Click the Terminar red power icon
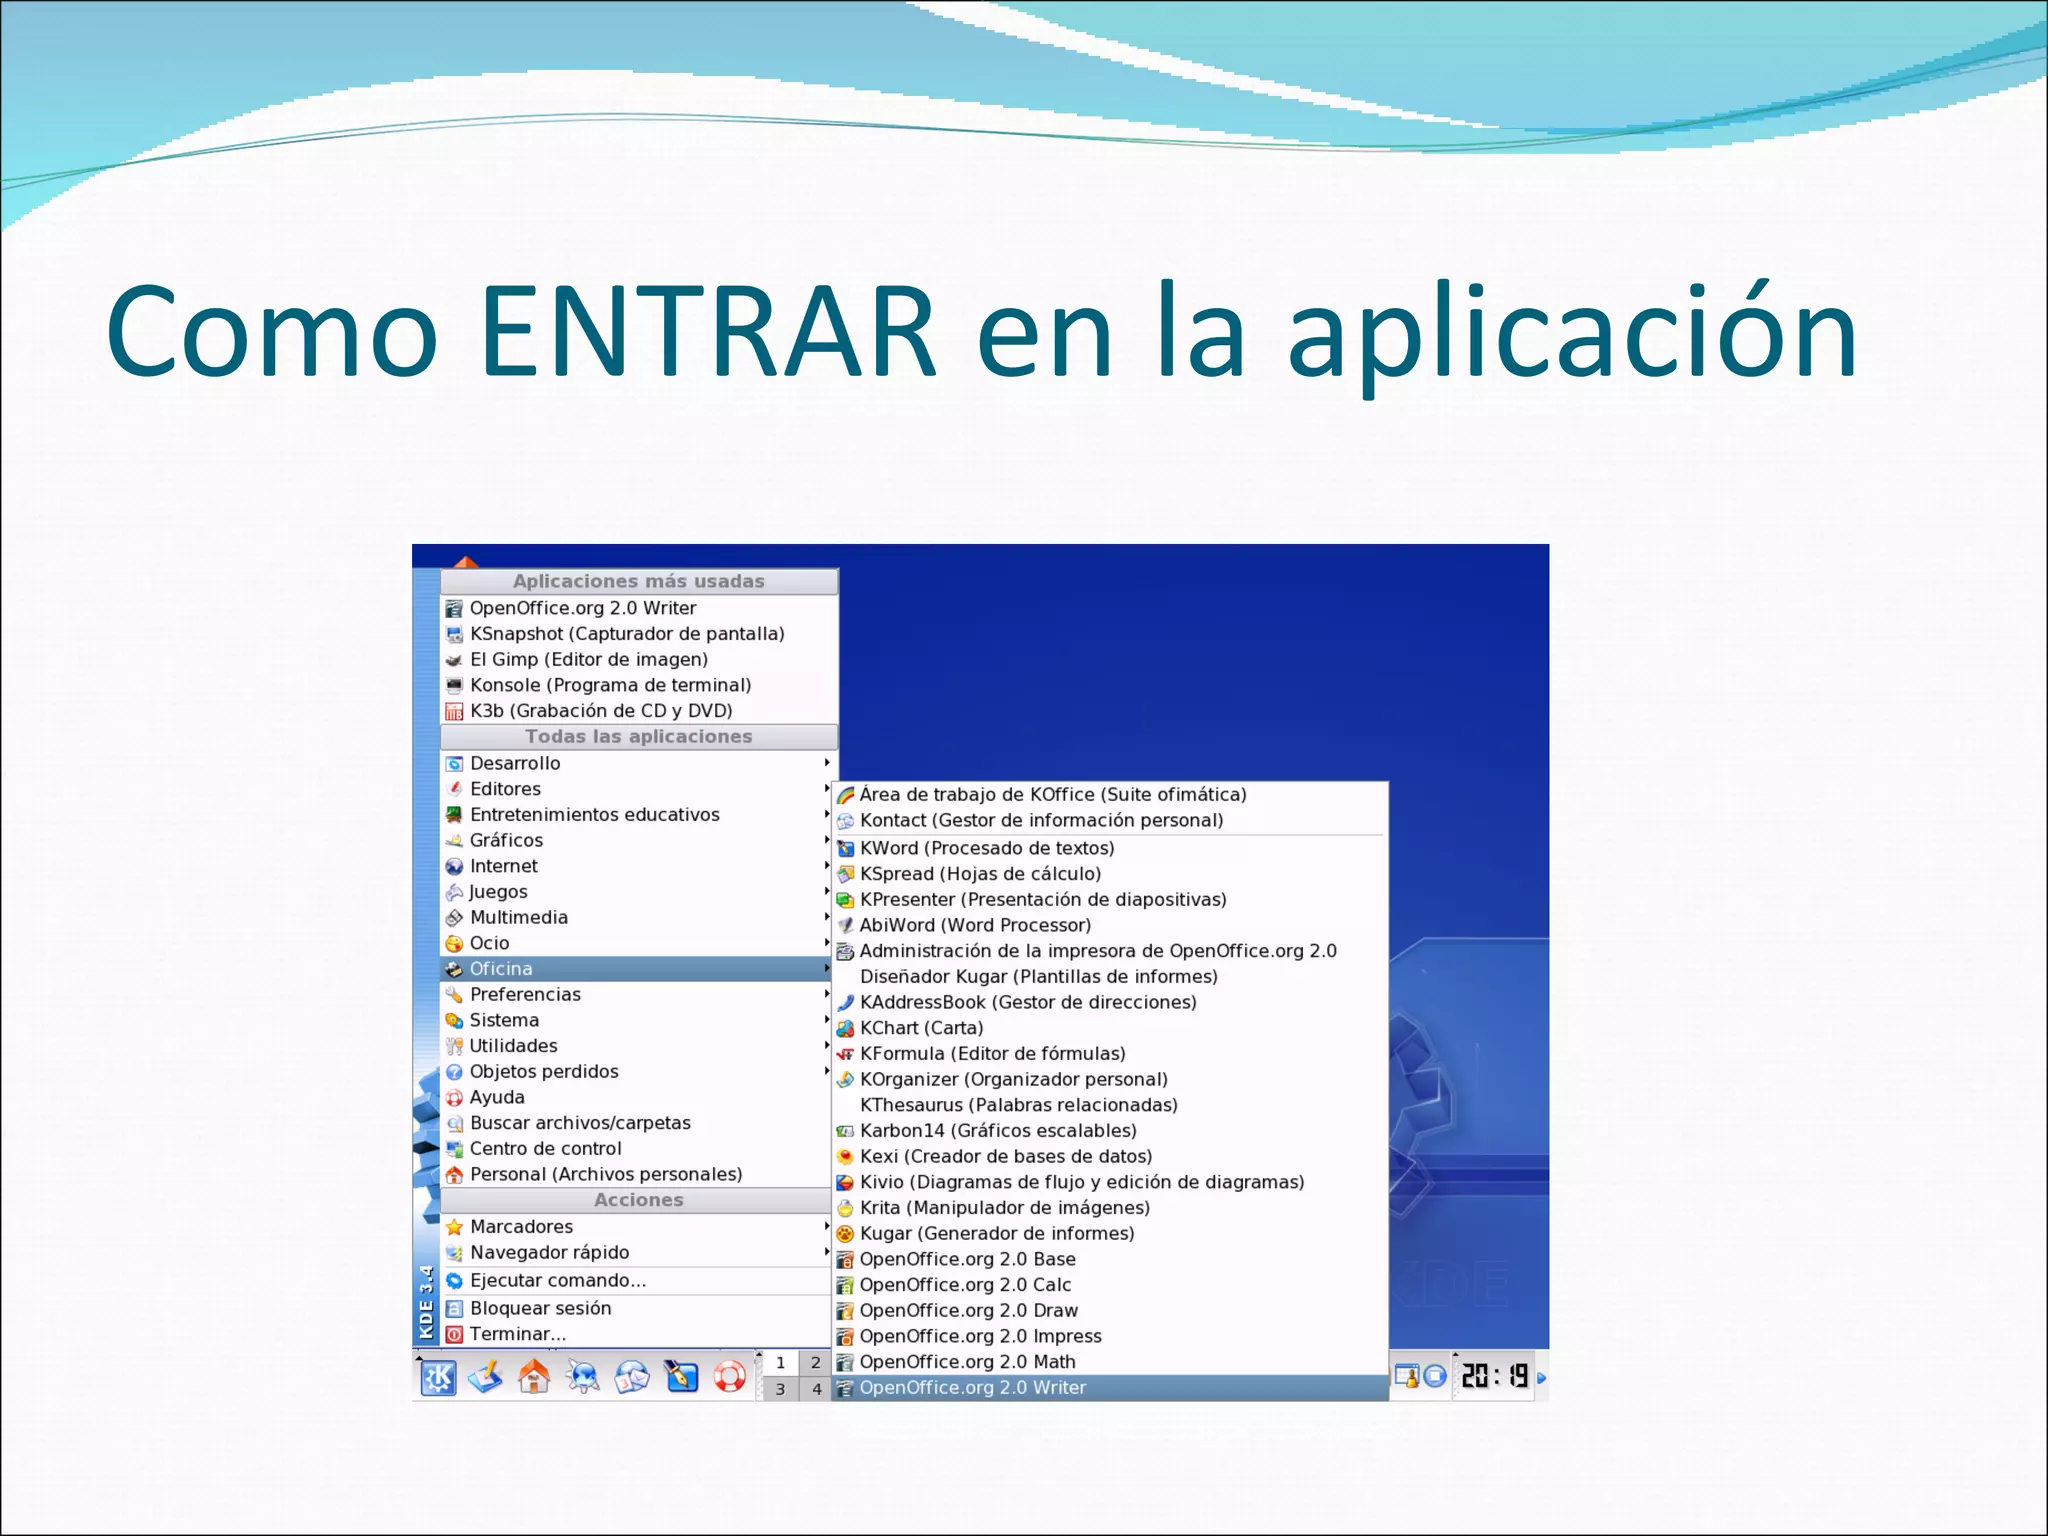The height and width of the screenshot is (1536, 2048). (454, 1334)
